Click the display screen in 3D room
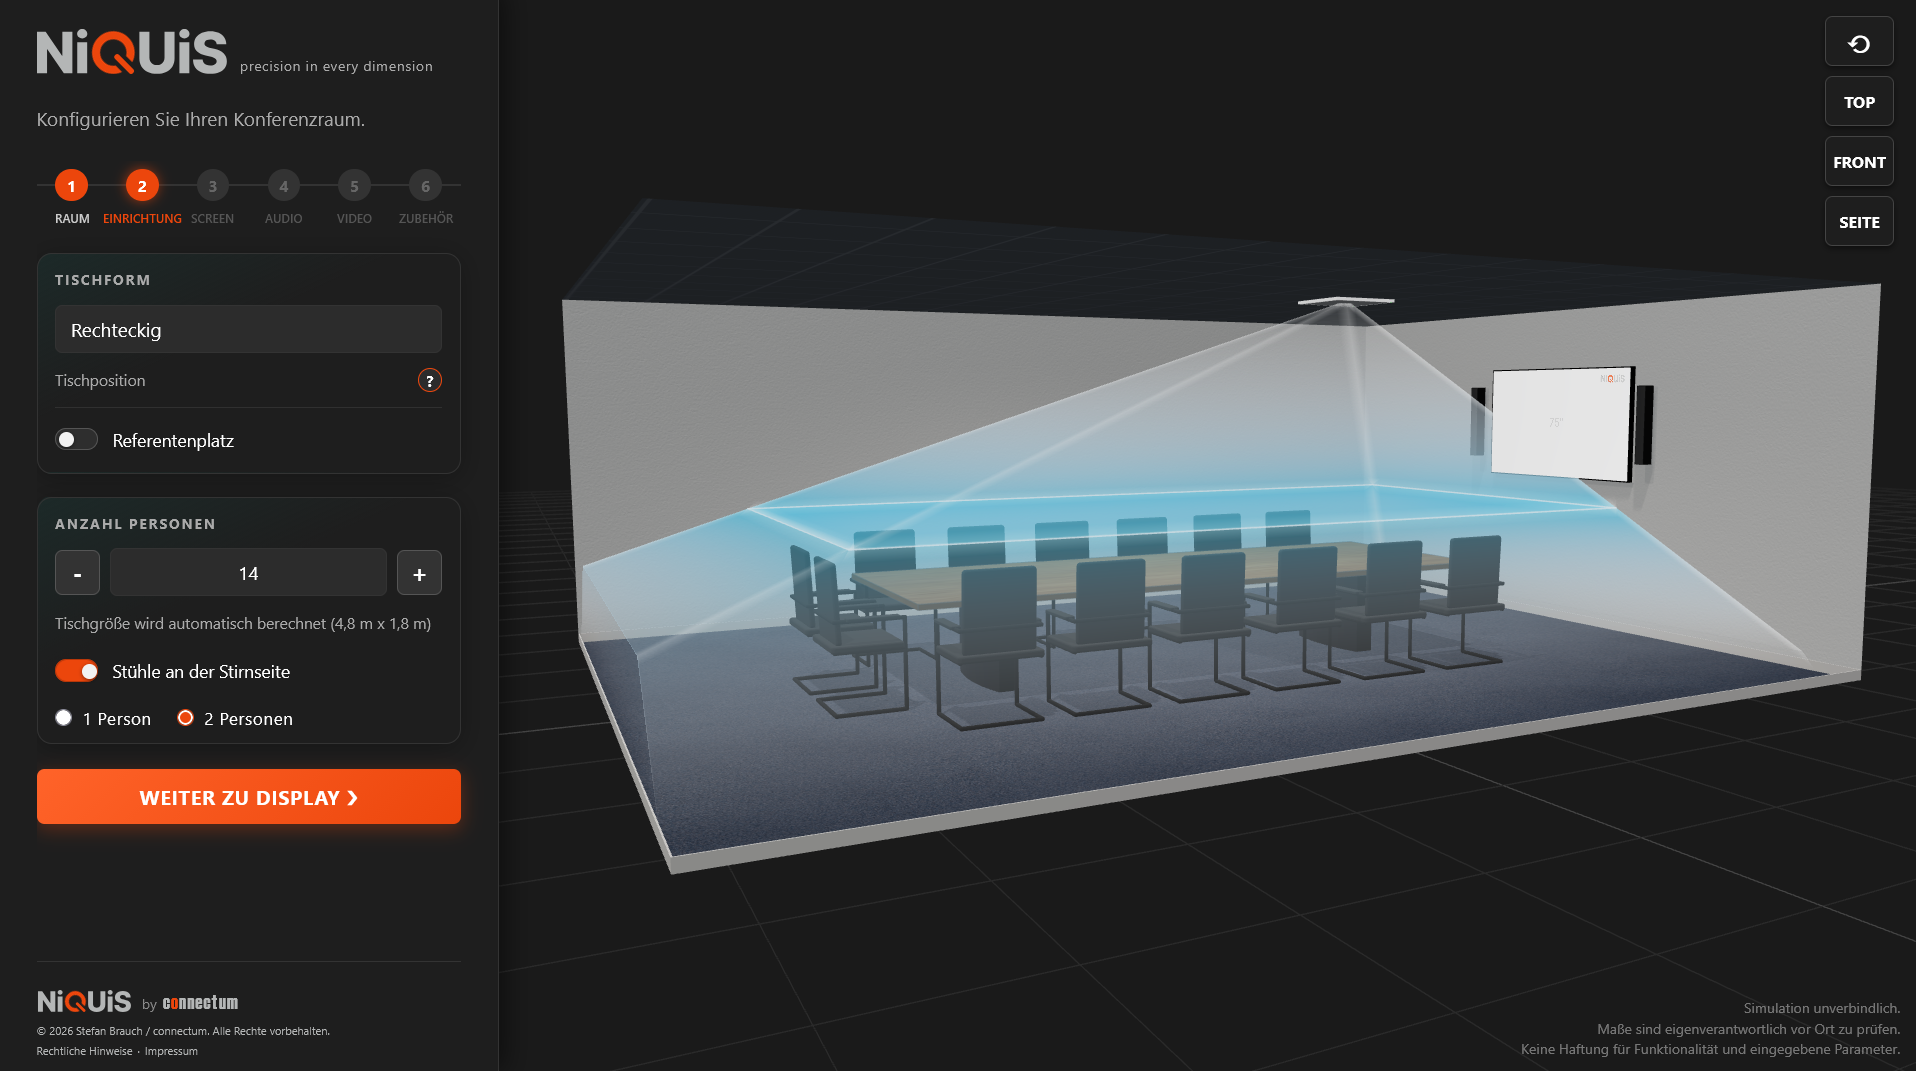1916x1071 pixels. point(1560,424)
